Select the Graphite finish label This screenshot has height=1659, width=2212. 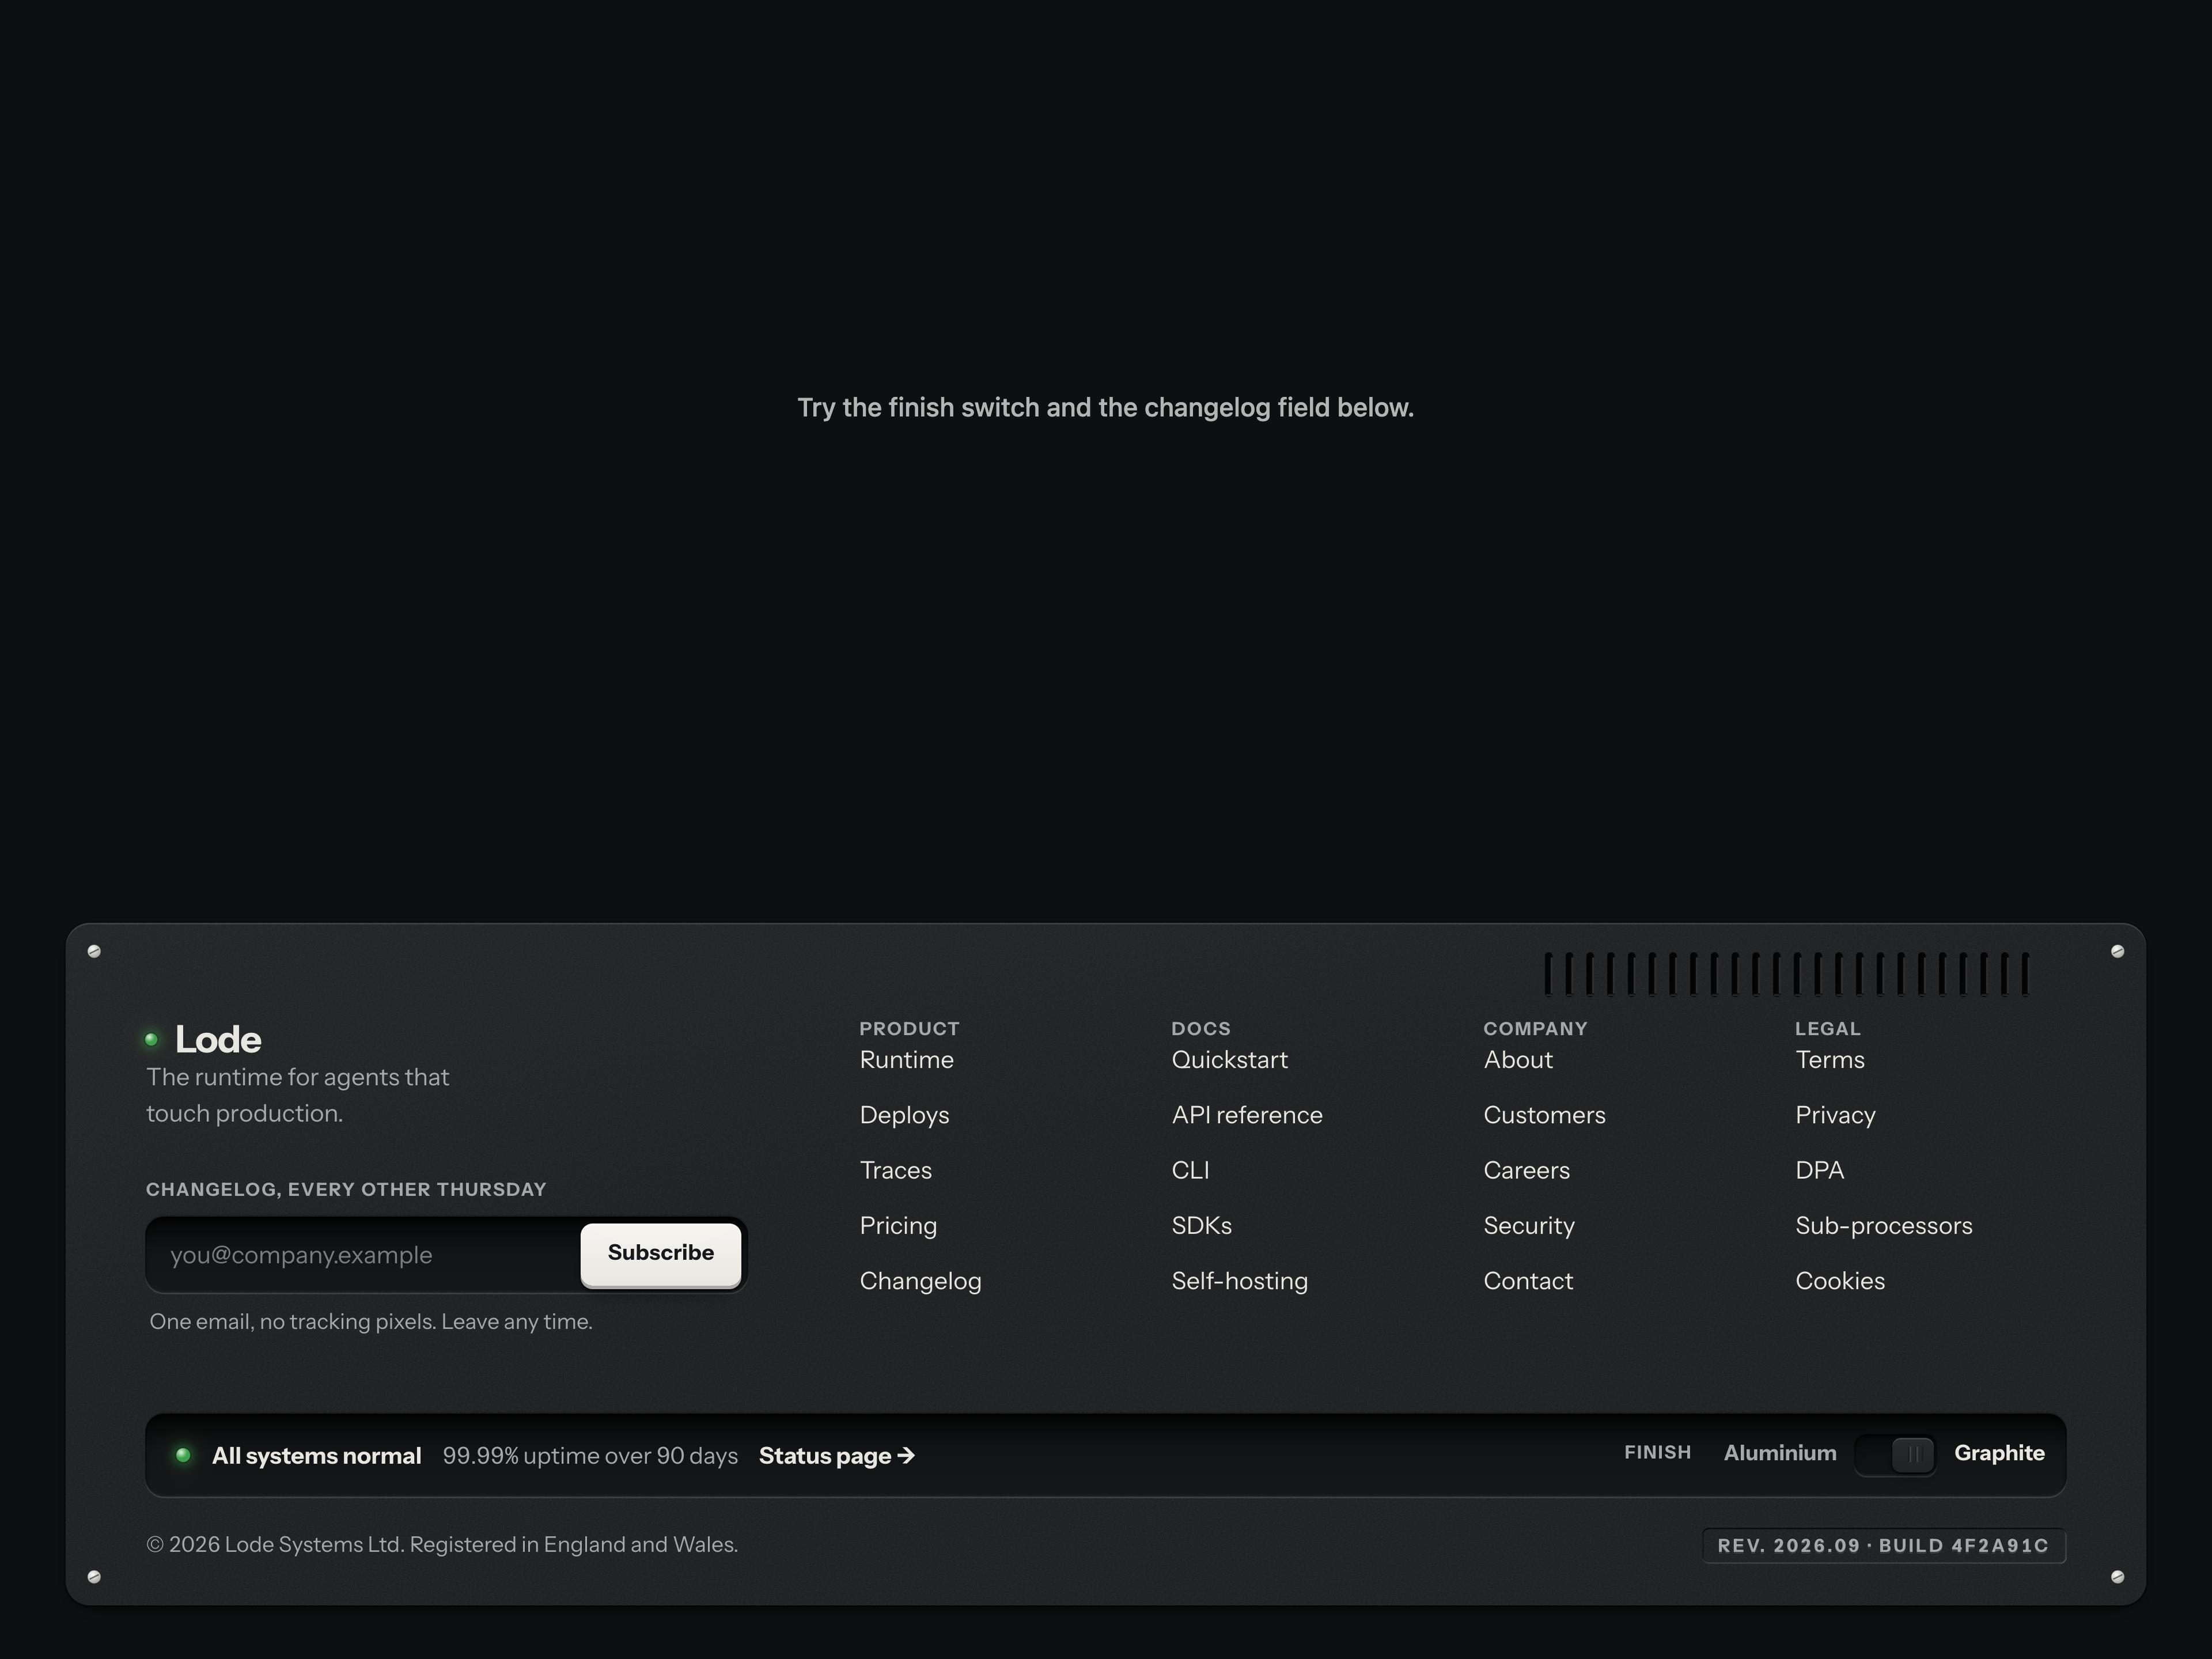pyautogui.click(x=1999, y=1453)
